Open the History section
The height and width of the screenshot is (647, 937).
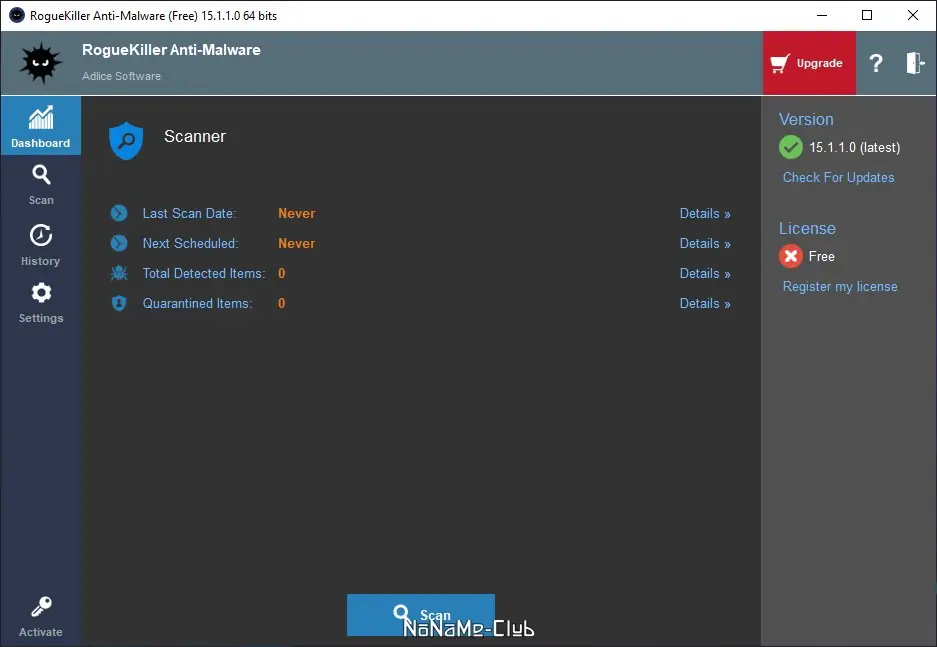coord(41,245)
